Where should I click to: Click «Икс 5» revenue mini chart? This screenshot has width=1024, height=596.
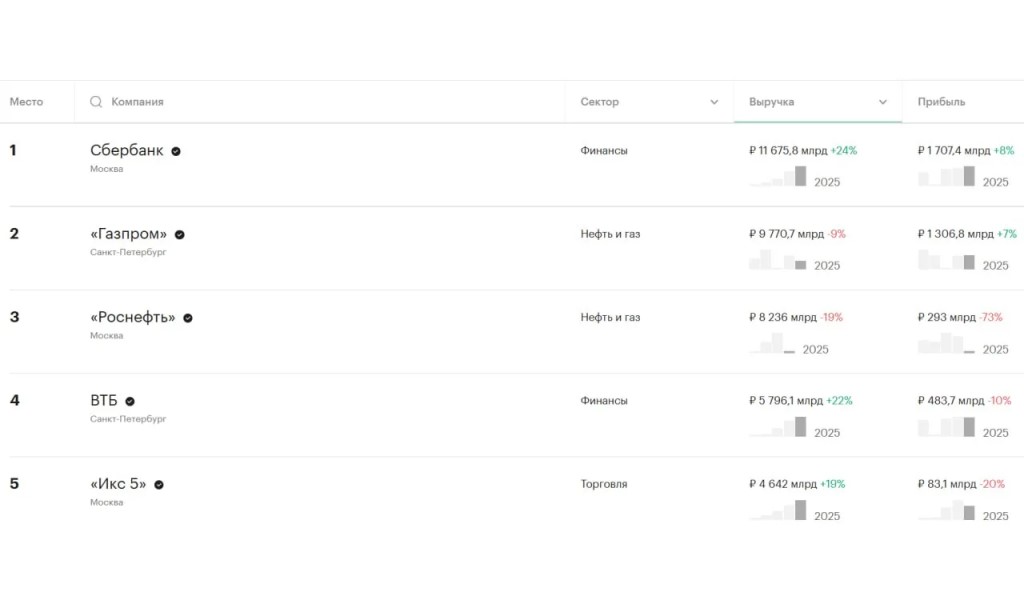[x=778, y=510]
